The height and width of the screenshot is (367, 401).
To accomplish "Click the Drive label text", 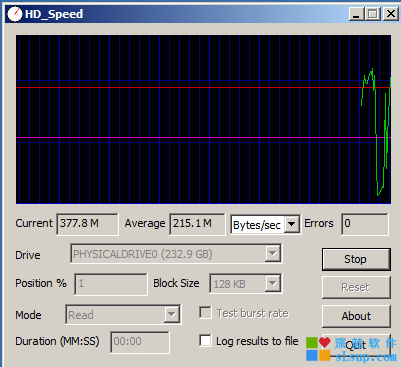I will coord(28,255).
